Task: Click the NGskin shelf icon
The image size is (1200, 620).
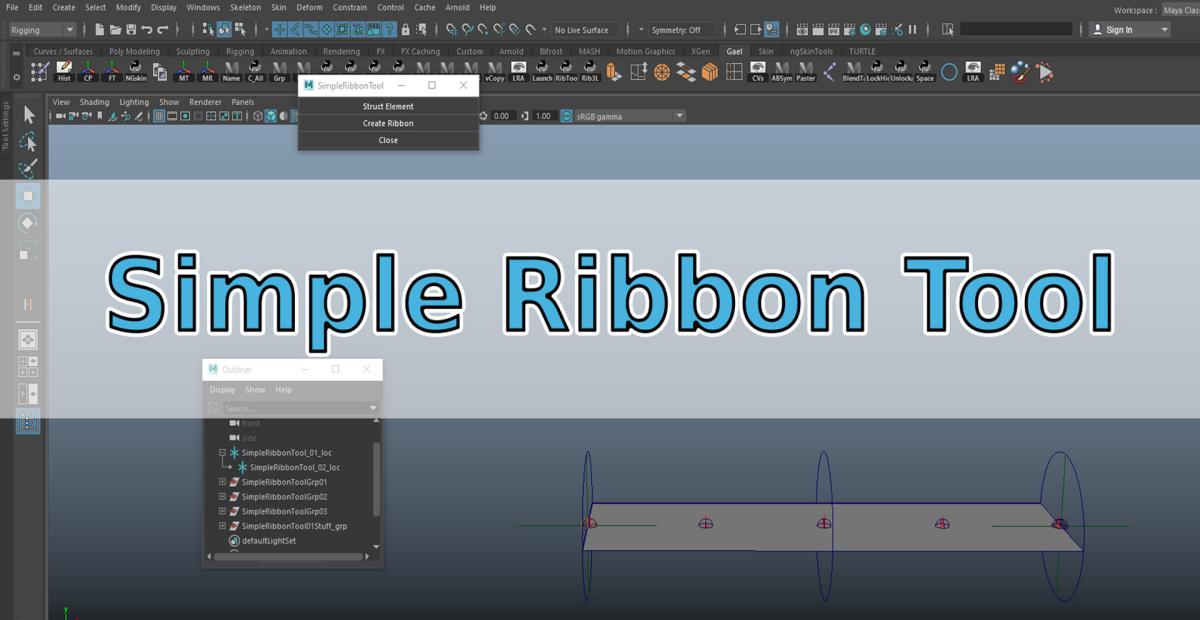Action: coord(135,71)
